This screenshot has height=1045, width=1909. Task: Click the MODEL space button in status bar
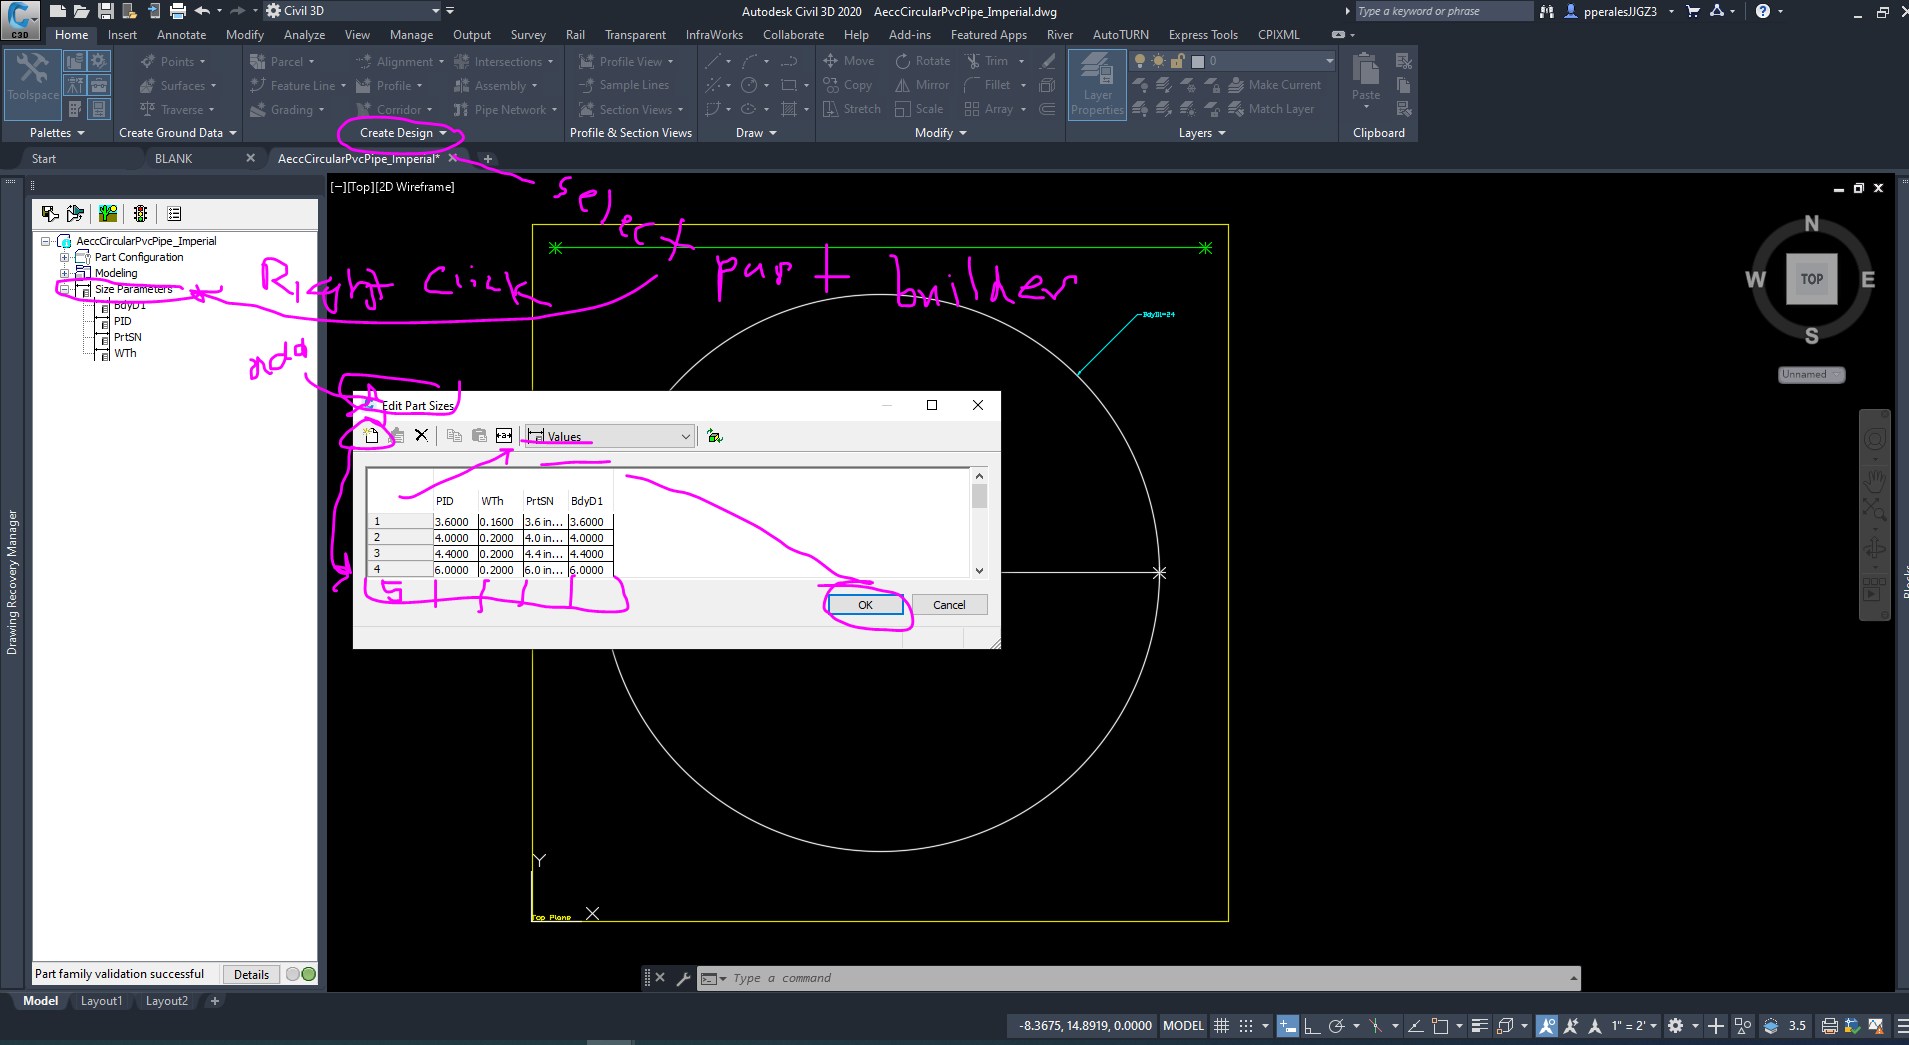pyautogui.click(x=1183, y=1025)
